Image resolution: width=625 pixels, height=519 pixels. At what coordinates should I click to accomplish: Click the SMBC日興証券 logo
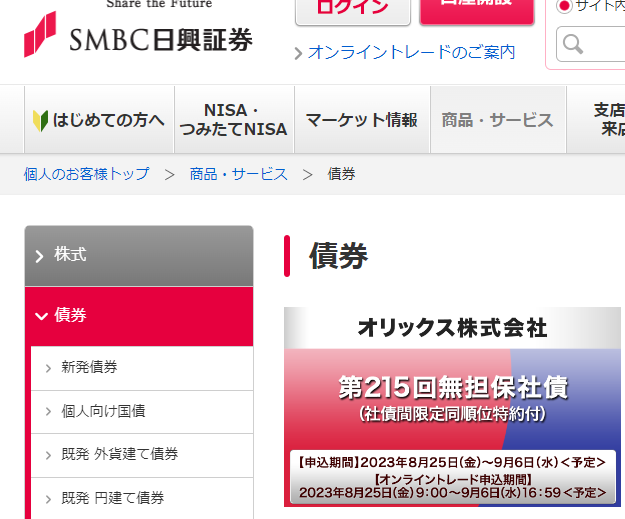coord(138,34)
